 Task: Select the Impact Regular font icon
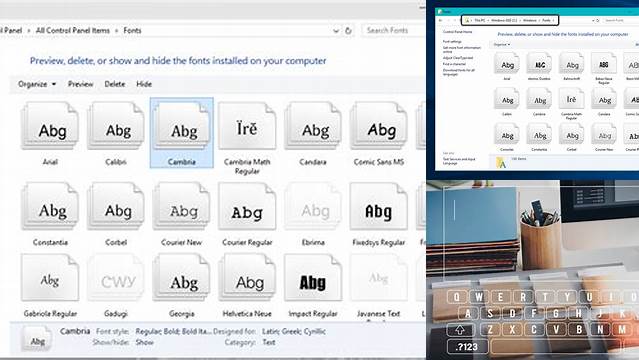[x=313, y=278]
